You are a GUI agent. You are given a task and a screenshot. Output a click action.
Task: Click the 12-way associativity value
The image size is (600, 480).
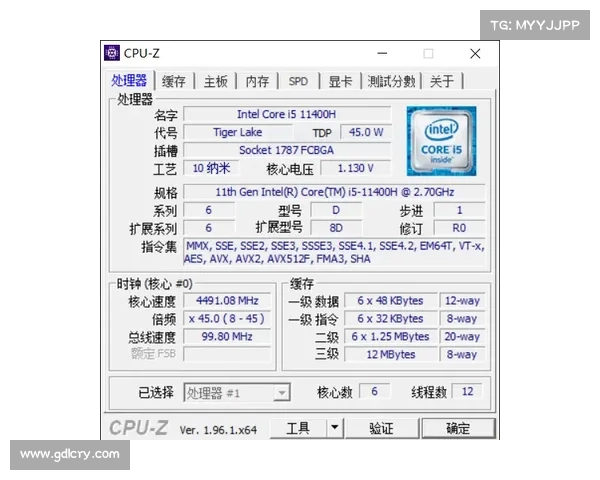coord(462,300)
